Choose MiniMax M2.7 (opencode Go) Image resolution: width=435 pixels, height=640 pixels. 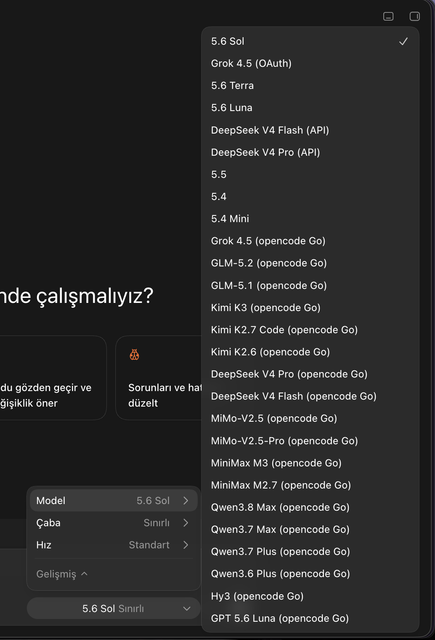click(x=310, y=485)
